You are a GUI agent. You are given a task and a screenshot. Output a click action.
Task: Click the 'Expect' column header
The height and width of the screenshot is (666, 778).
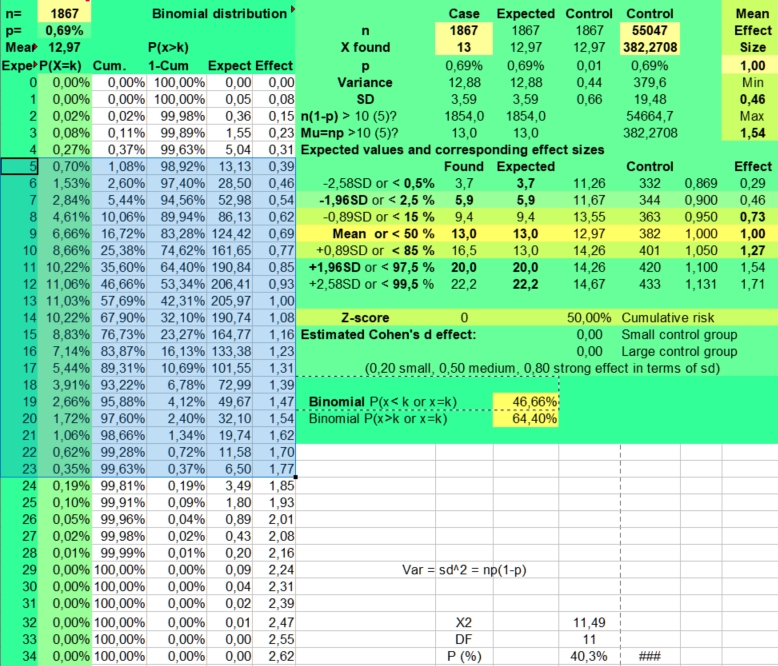pos(229,66)
